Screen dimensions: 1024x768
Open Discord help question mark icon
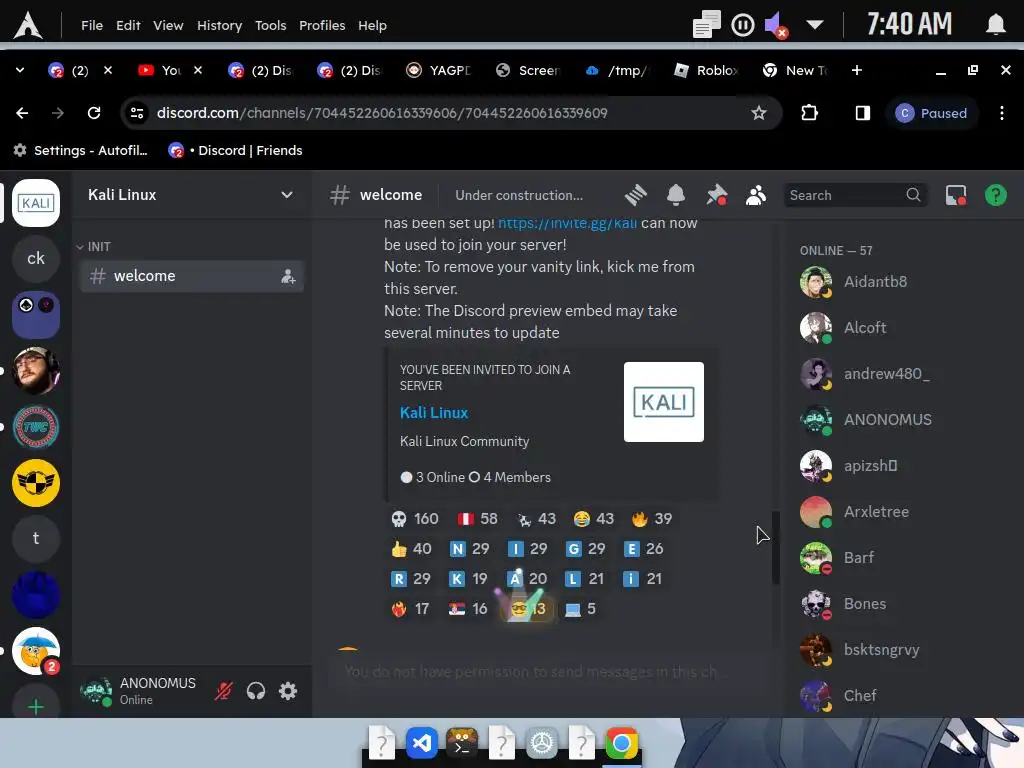click(x=995, y=195)
